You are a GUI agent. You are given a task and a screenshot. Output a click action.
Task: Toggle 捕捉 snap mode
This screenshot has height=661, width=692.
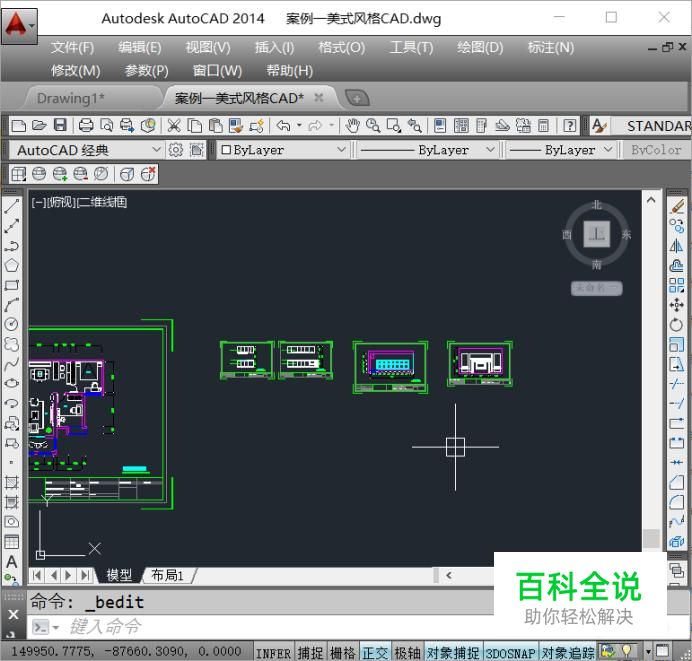pyautogui.click(x=310, y=653)
